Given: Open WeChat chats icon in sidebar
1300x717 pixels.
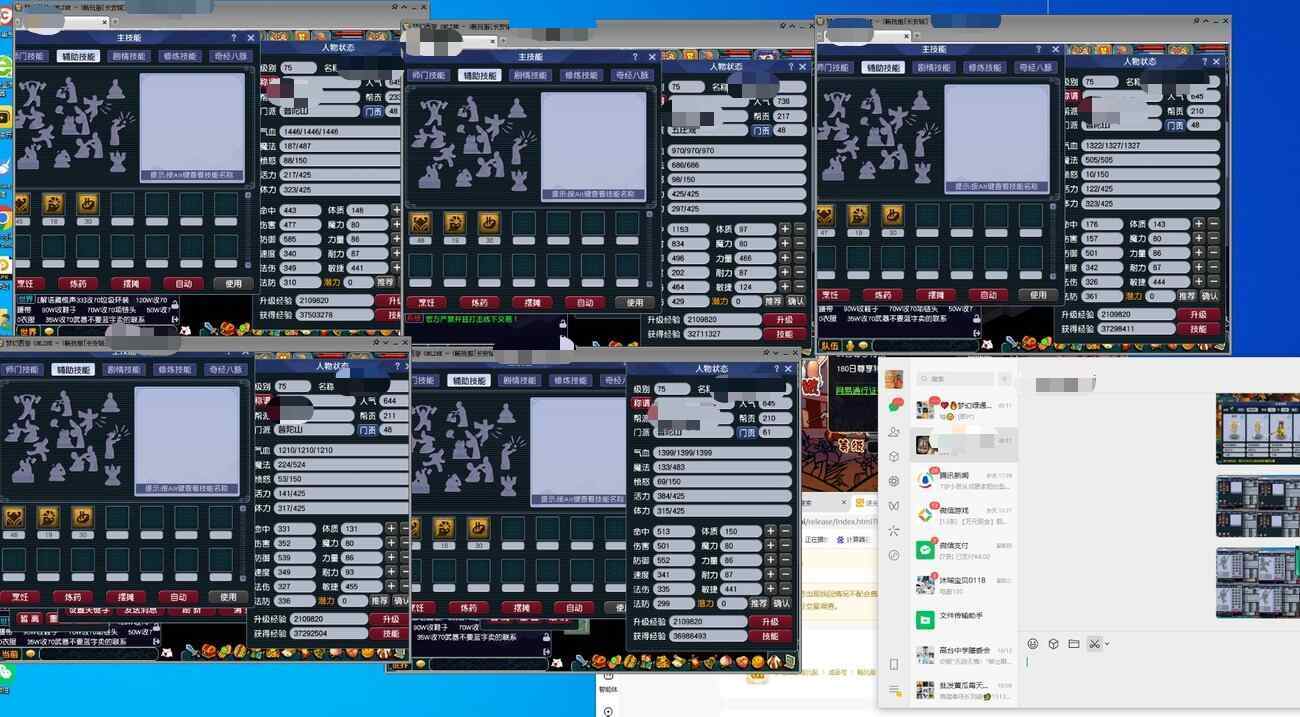Looking at the screenshot, I should (894, 406).
